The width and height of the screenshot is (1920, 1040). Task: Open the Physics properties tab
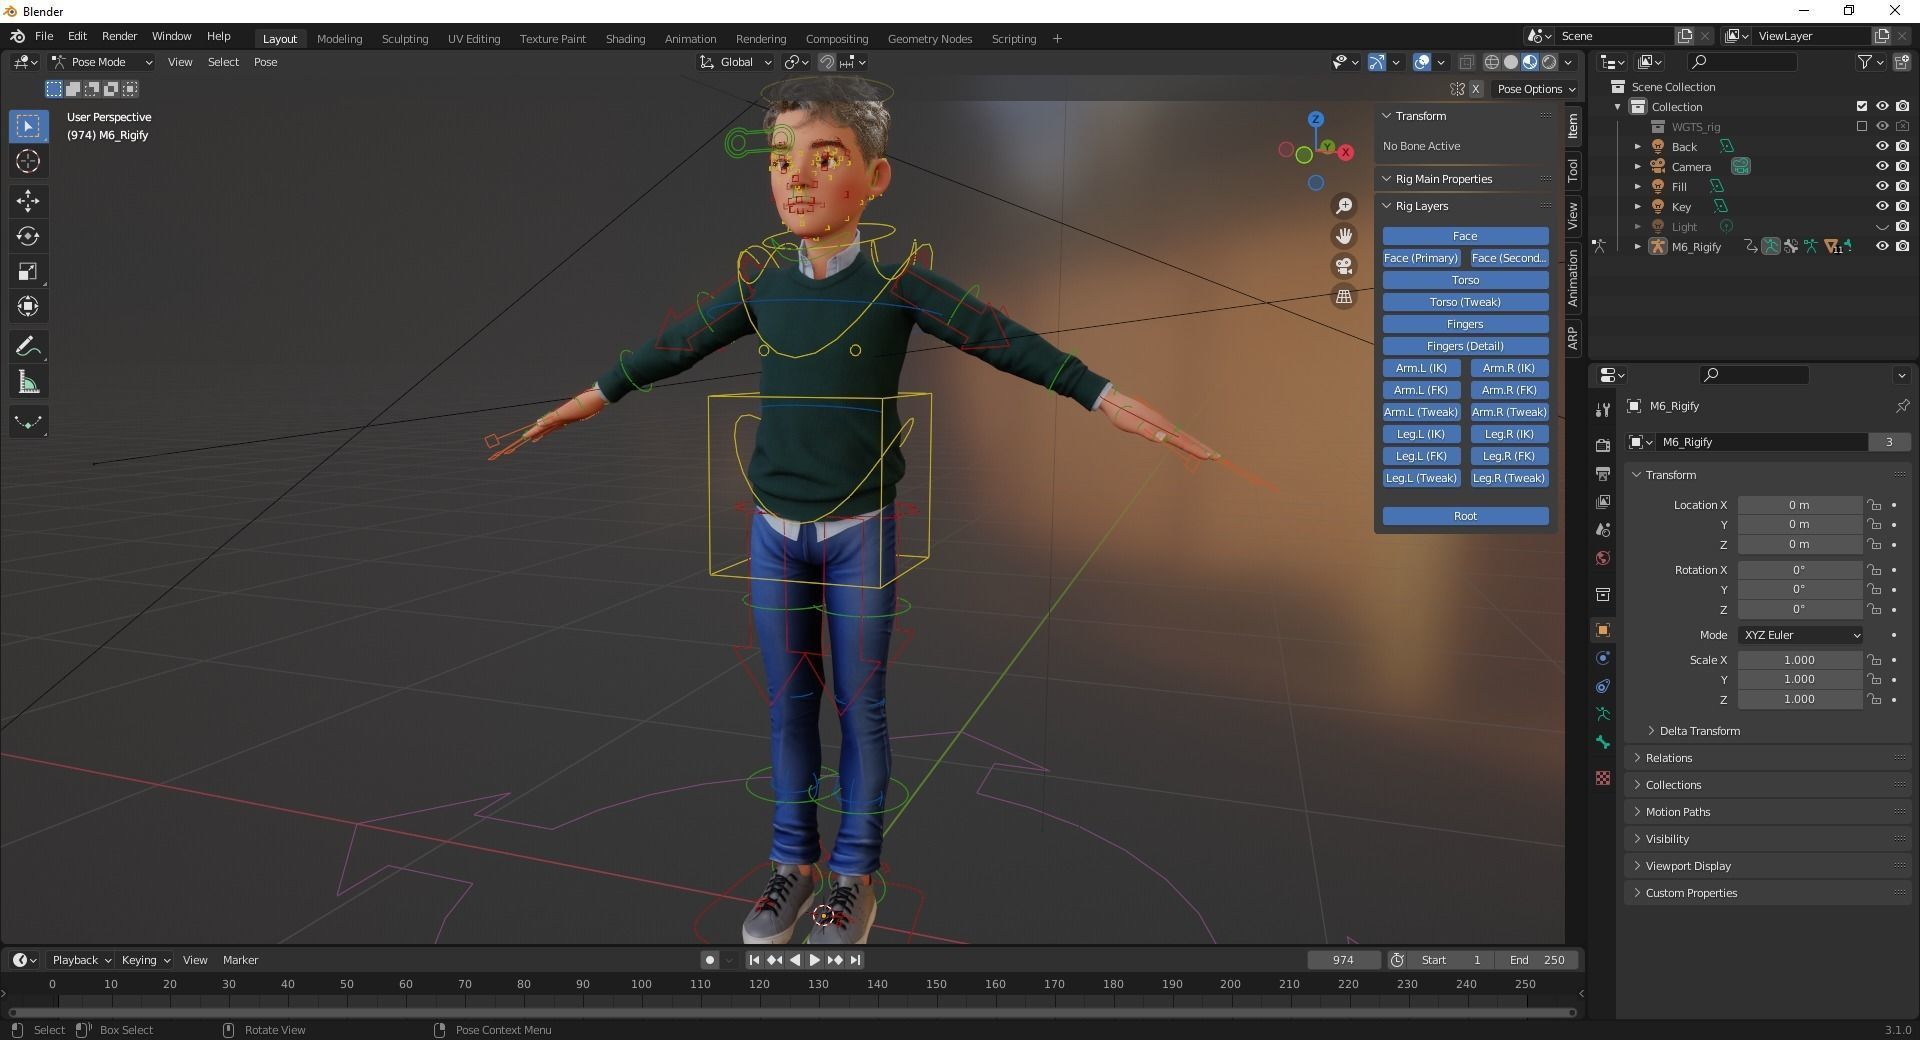1603,658
